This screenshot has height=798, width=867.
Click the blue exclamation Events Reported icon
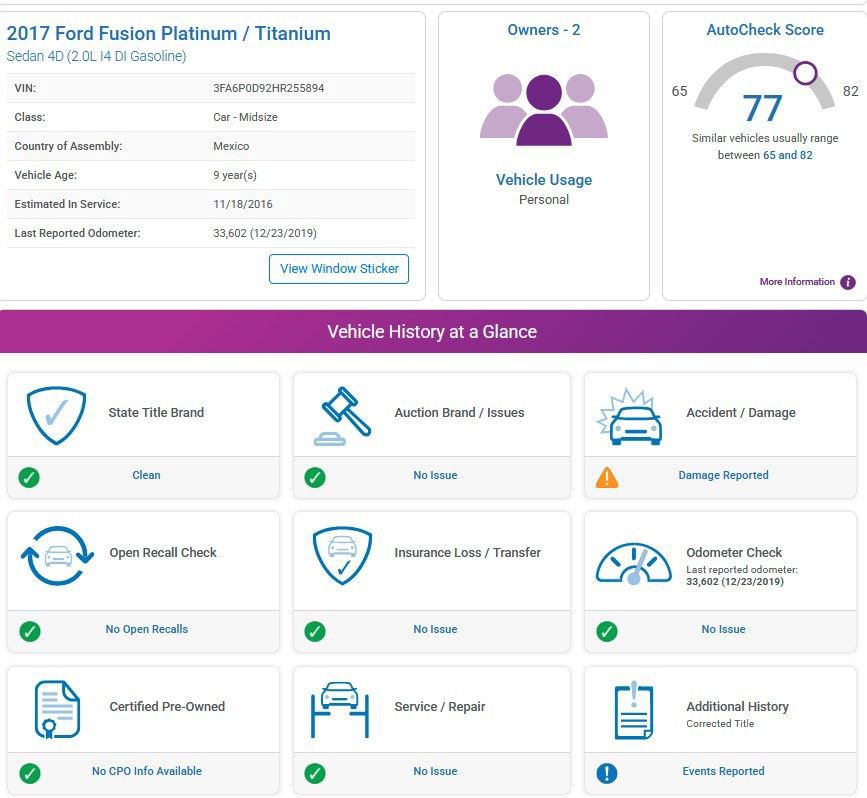point(607,773)
